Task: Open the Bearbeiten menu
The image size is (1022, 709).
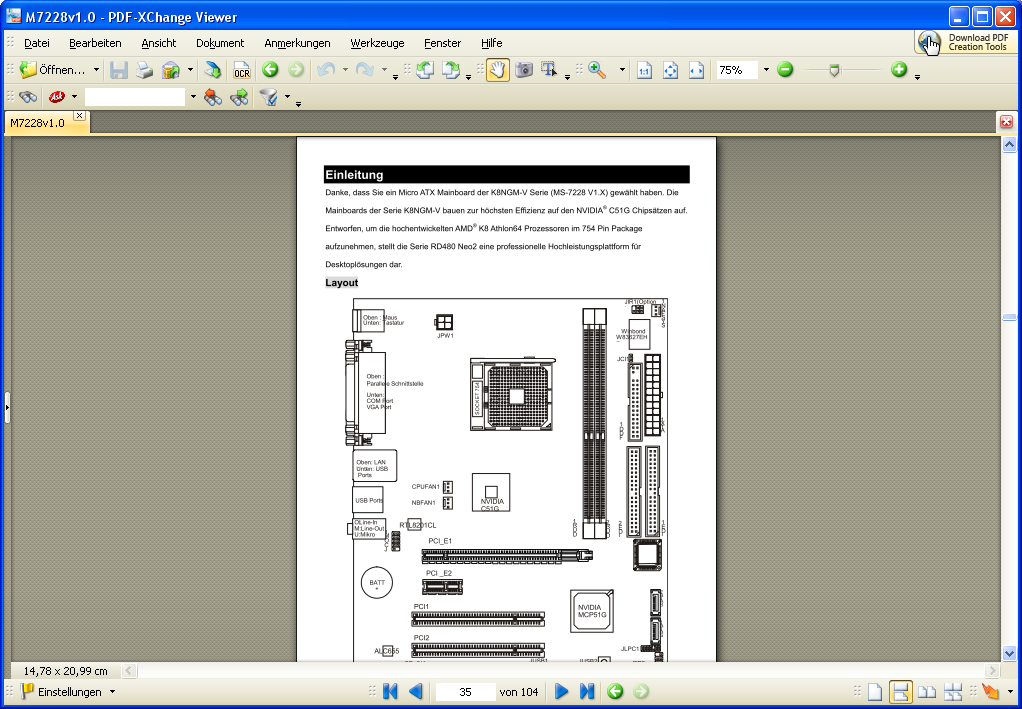Action: pyautogui.click(x=95, y=43)
